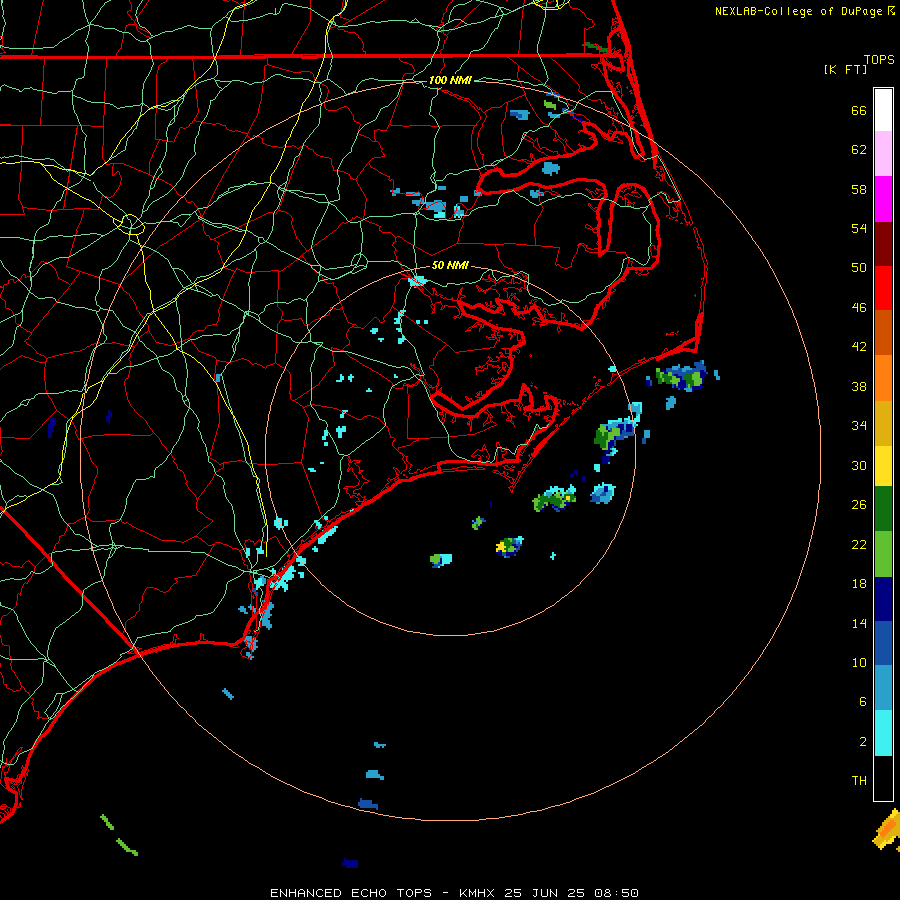
Task: Click the 62 legend scale value
Action: click(x=859, y=150)
